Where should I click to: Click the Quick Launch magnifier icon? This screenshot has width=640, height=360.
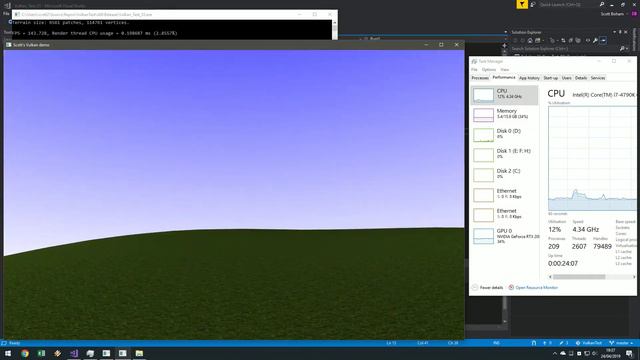pyautogui.click(x=602, y=4)
